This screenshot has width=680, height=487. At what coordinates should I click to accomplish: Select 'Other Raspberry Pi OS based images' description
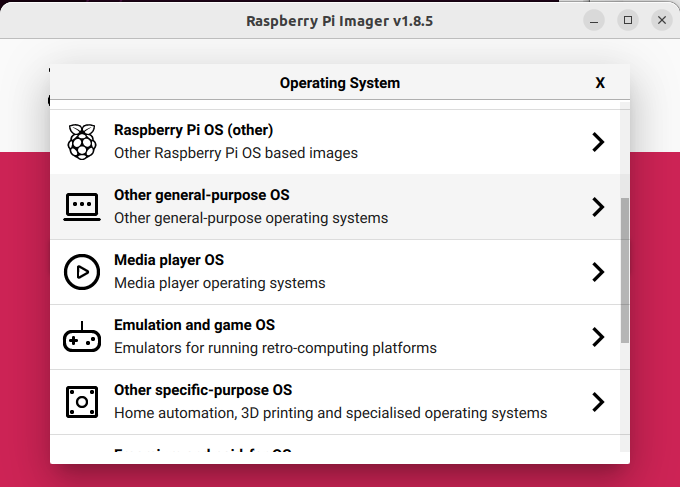[x=236, y=153]
